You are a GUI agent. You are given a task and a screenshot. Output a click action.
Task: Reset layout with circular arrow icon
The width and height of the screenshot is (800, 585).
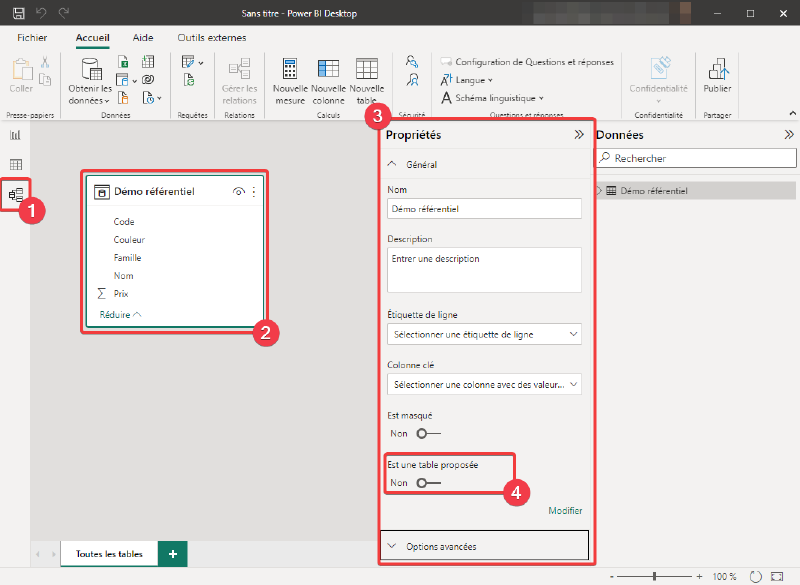[x=756, y=576]
